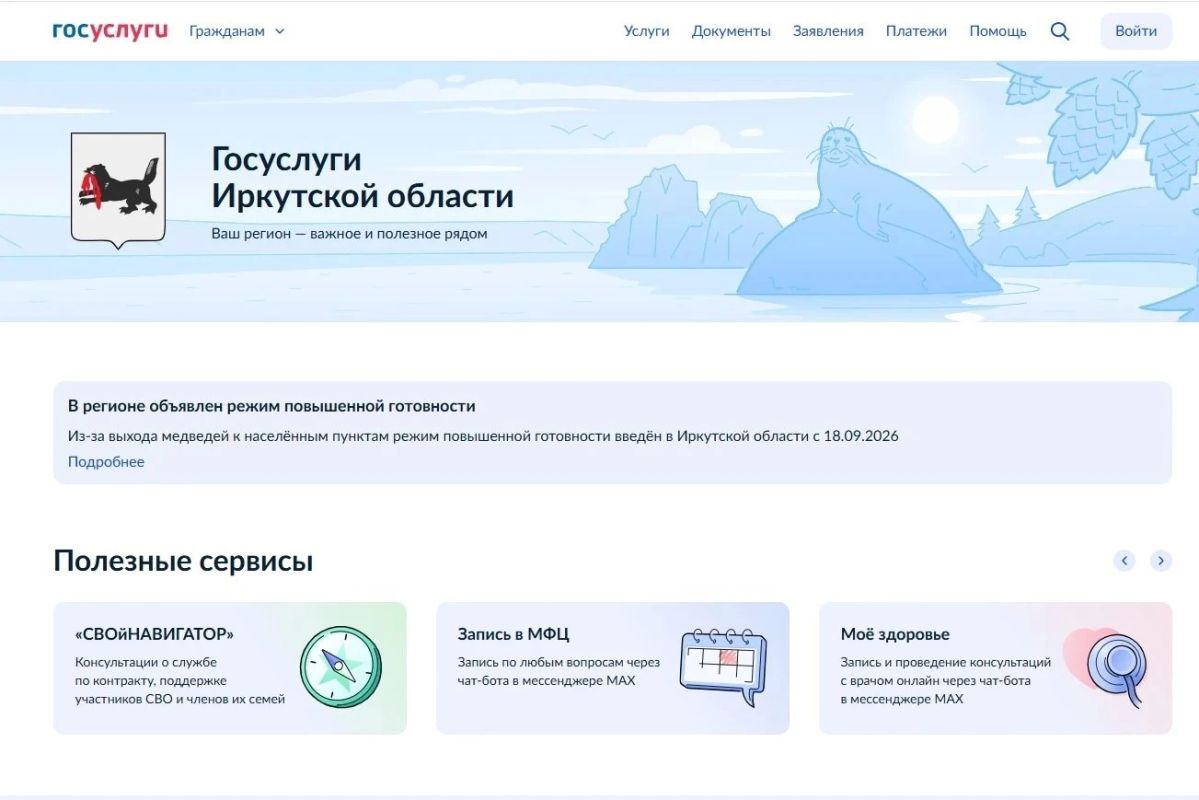Screen dimensions: 1199x800
Task: Click the Госуслуги logo
Action: (x=109, y=31)
